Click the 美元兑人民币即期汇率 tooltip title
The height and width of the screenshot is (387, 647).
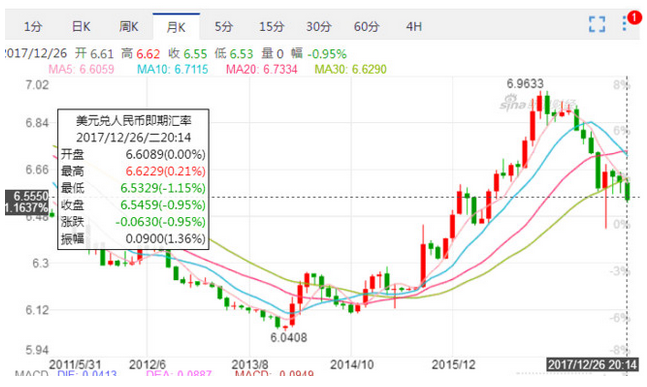coord(133,120)
